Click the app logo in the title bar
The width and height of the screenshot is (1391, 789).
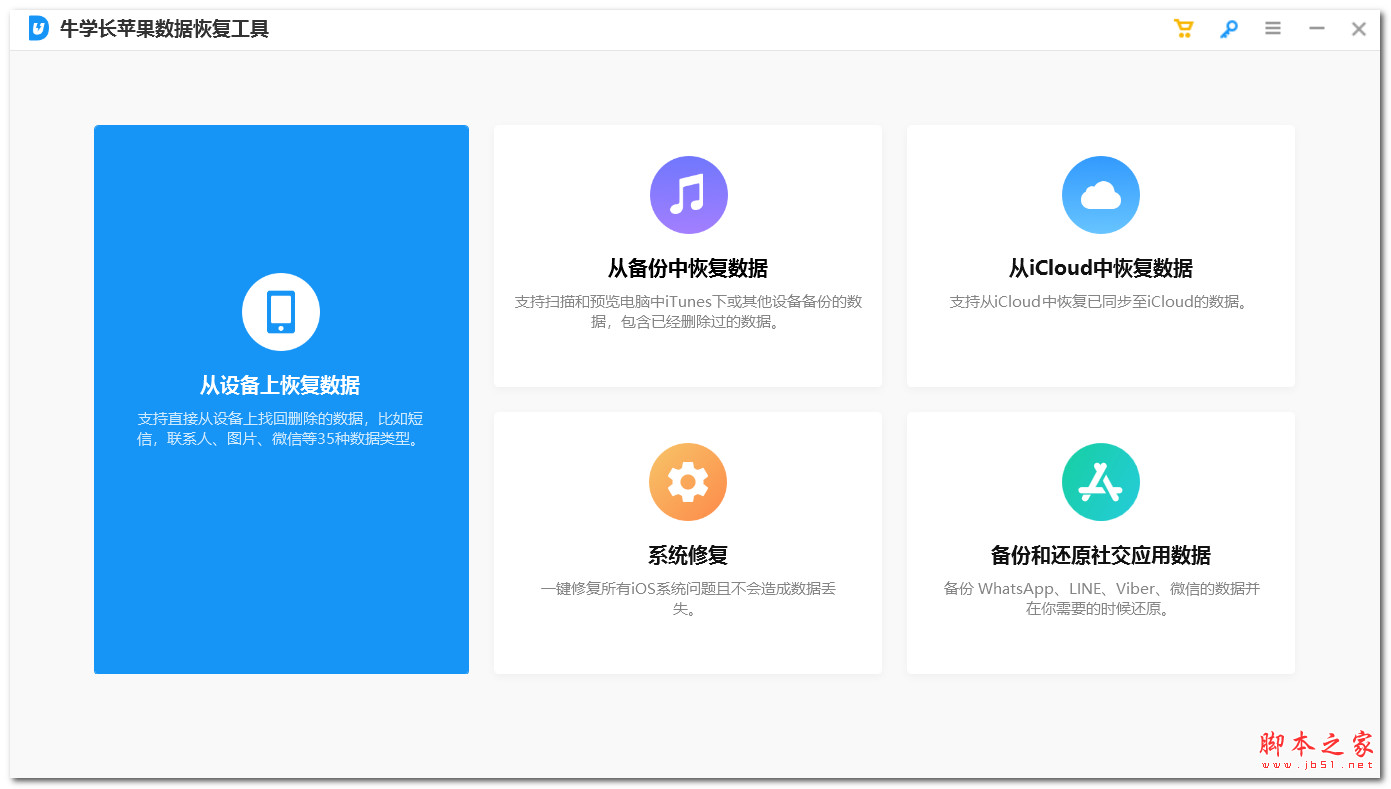coord(39,28)
